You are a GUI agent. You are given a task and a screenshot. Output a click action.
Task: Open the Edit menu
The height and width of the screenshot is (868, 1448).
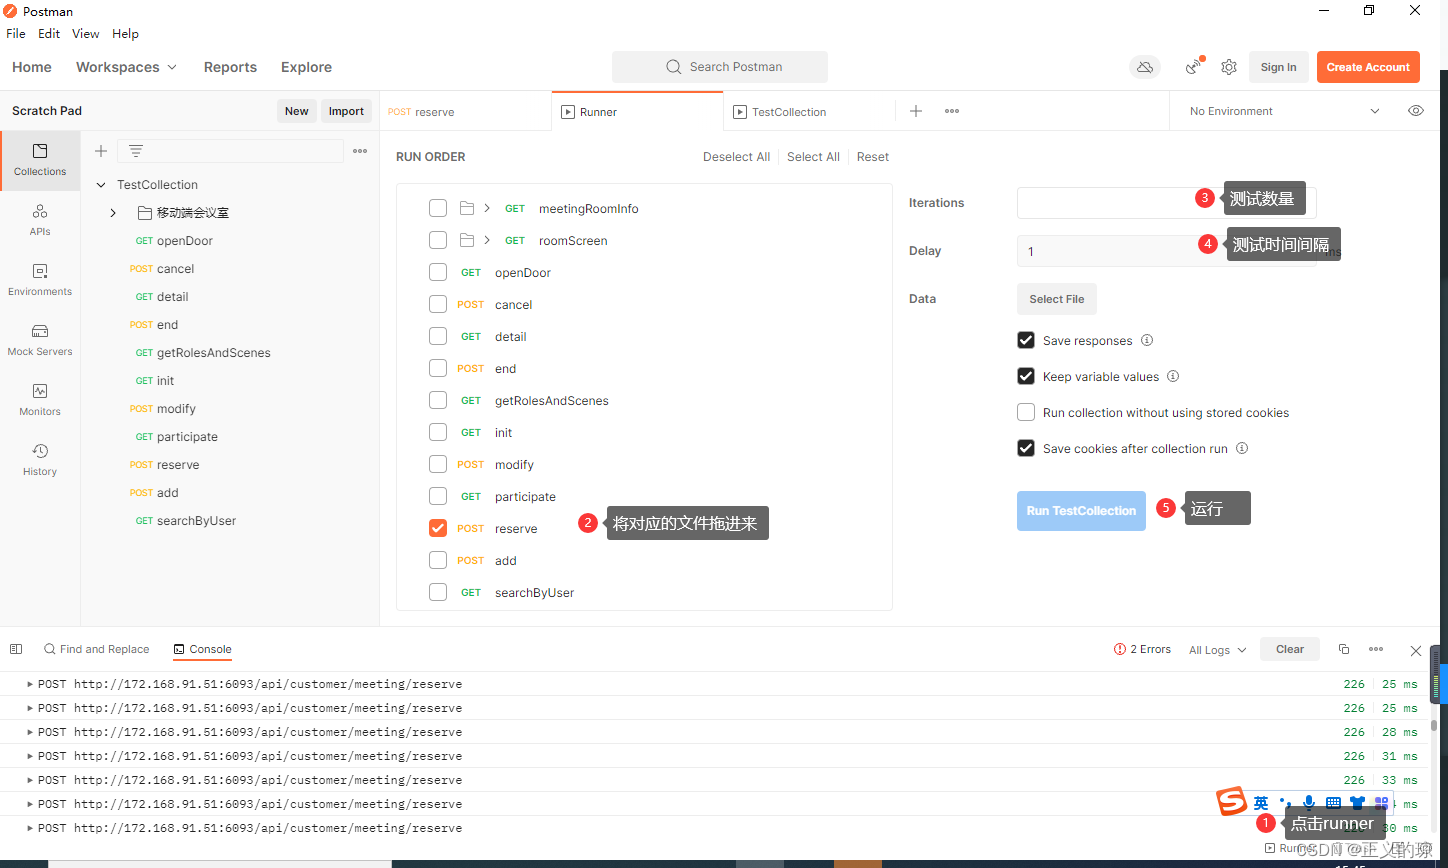[x=49, y=33]
